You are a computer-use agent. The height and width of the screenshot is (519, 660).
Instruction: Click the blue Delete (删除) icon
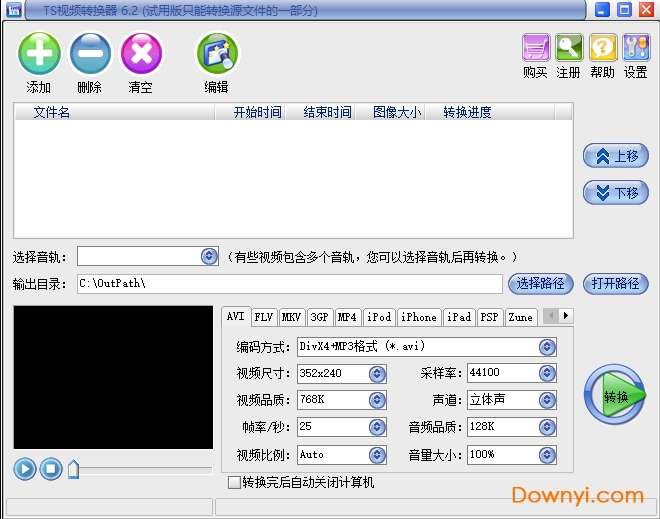point(90,54)
